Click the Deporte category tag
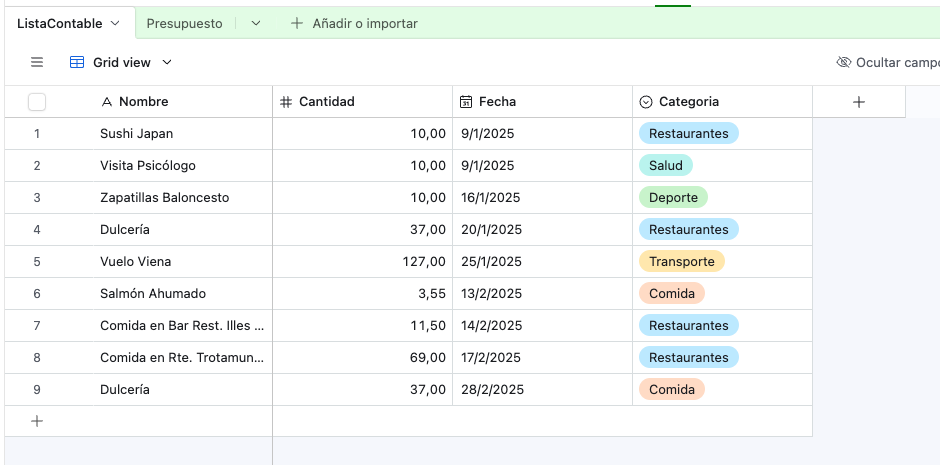Image resolution: width=940 pixels, height=465 pixels. (673, 198)
